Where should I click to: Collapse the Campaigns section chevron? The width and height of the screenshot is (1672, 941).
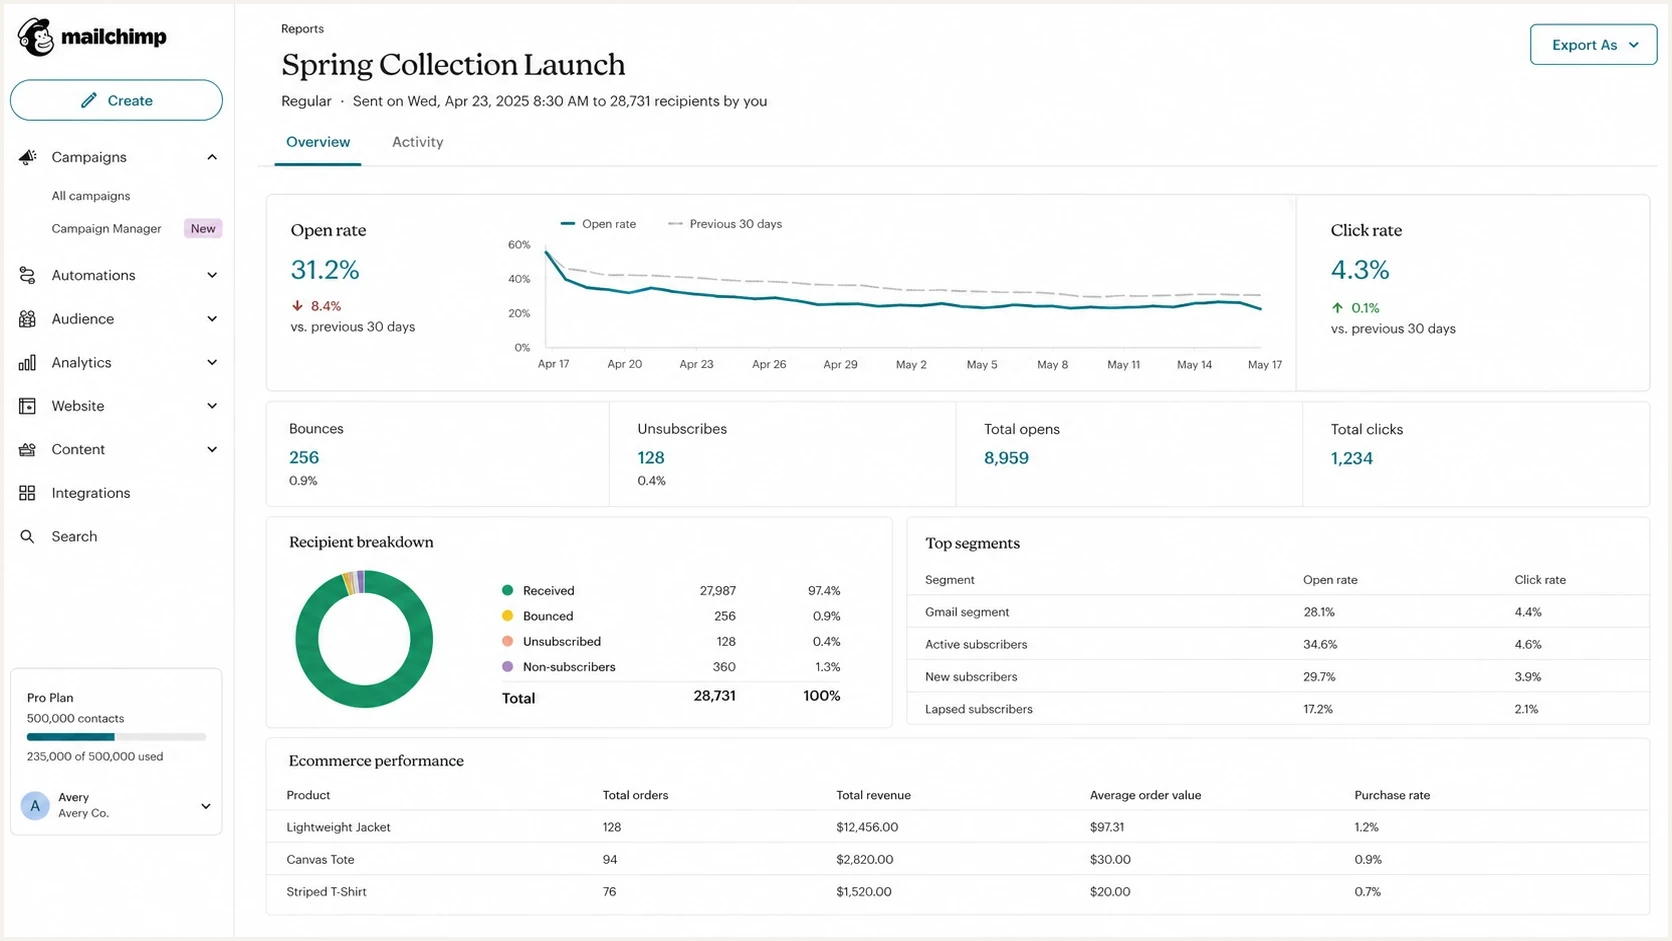[212, 157]
